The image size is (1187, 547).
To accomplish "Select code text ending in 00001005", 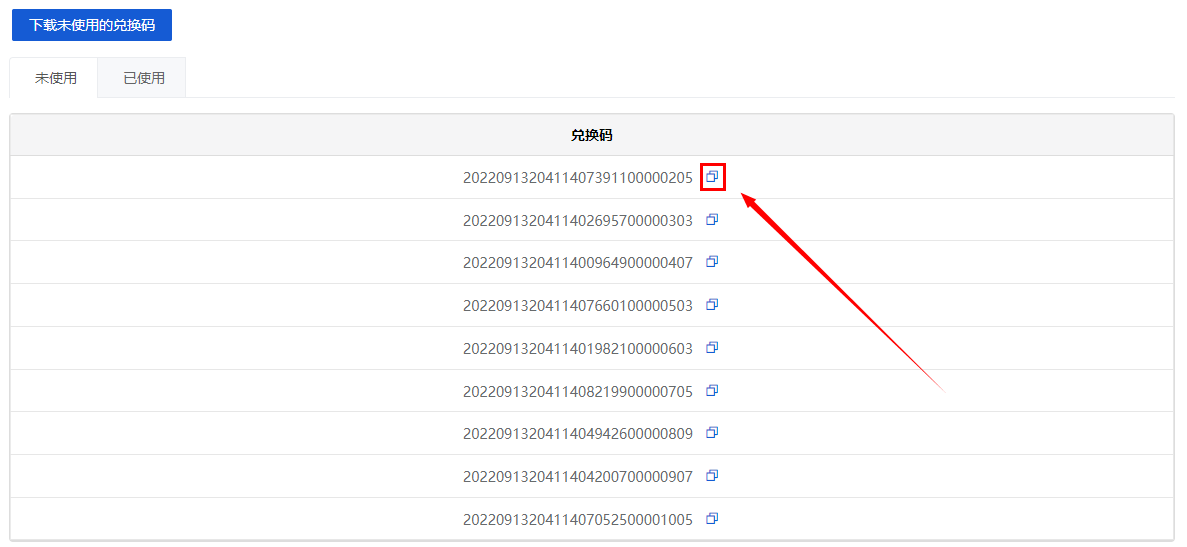I will tap(578, 520).
